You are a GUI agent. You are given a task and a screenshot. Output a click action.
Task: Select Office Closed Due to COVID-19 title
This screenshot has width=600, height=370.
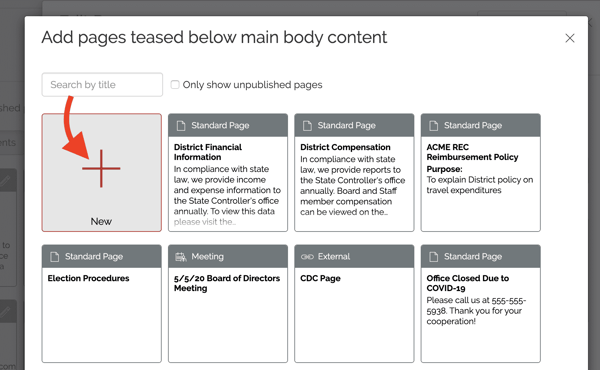pos(468,284)
